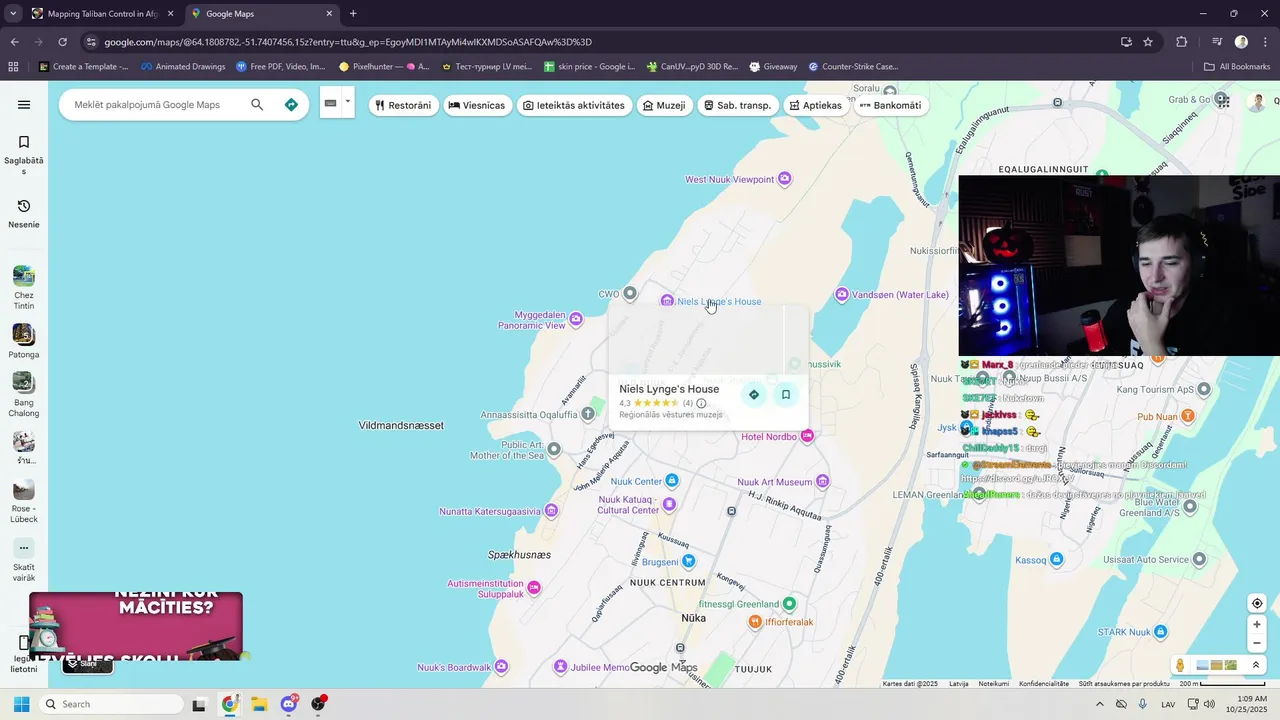Click Iffiorferalak restaurant marker
Viewport: 1280px width, 720px height.
pyautogui.click(x=755, y=622)
